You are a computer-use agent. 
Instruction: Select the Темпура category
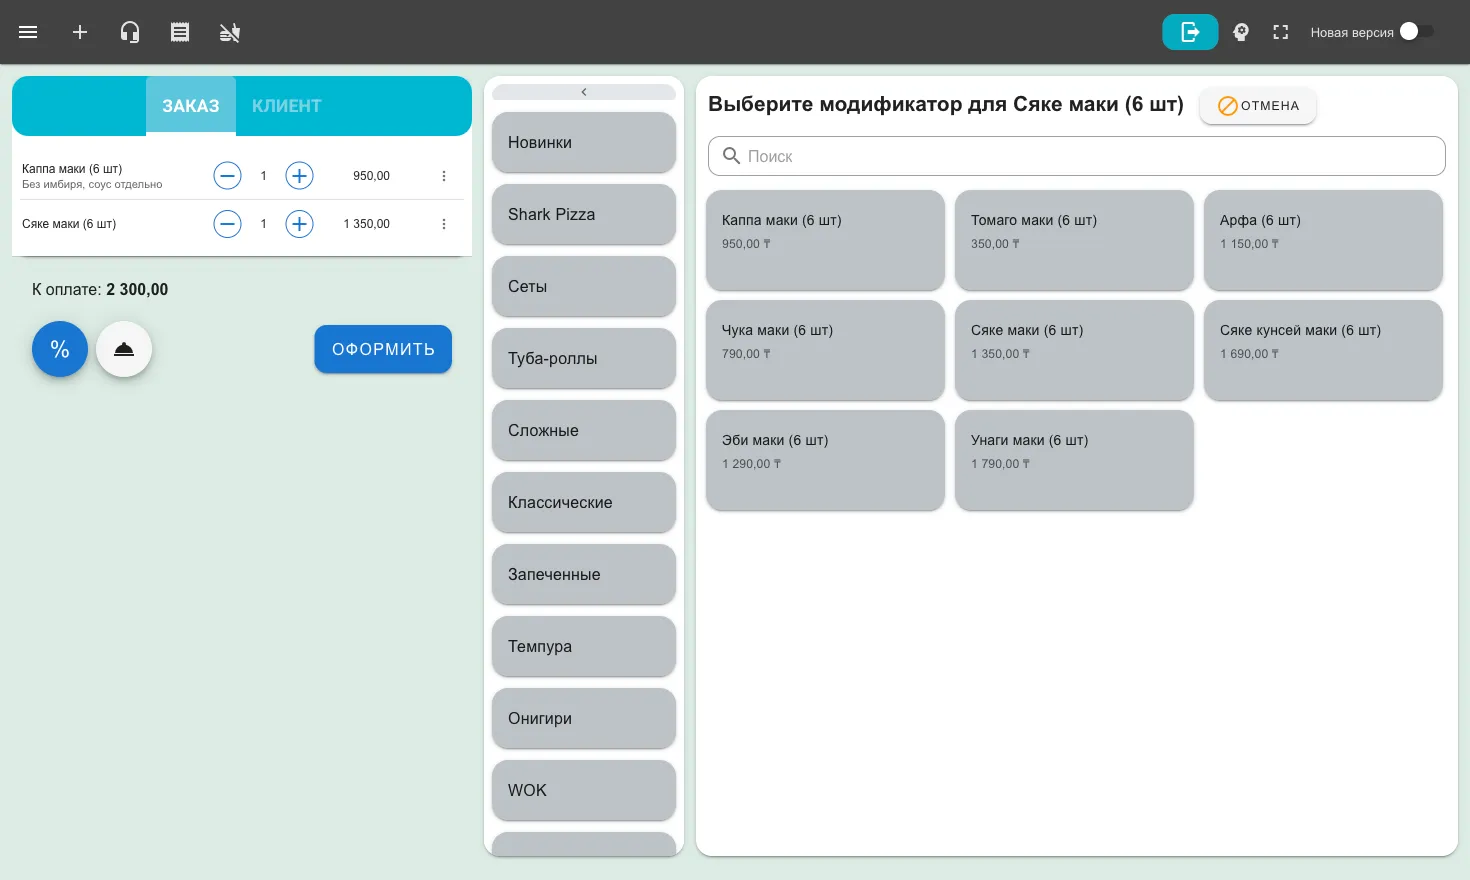pyautogui.click(x=584, y=646)
